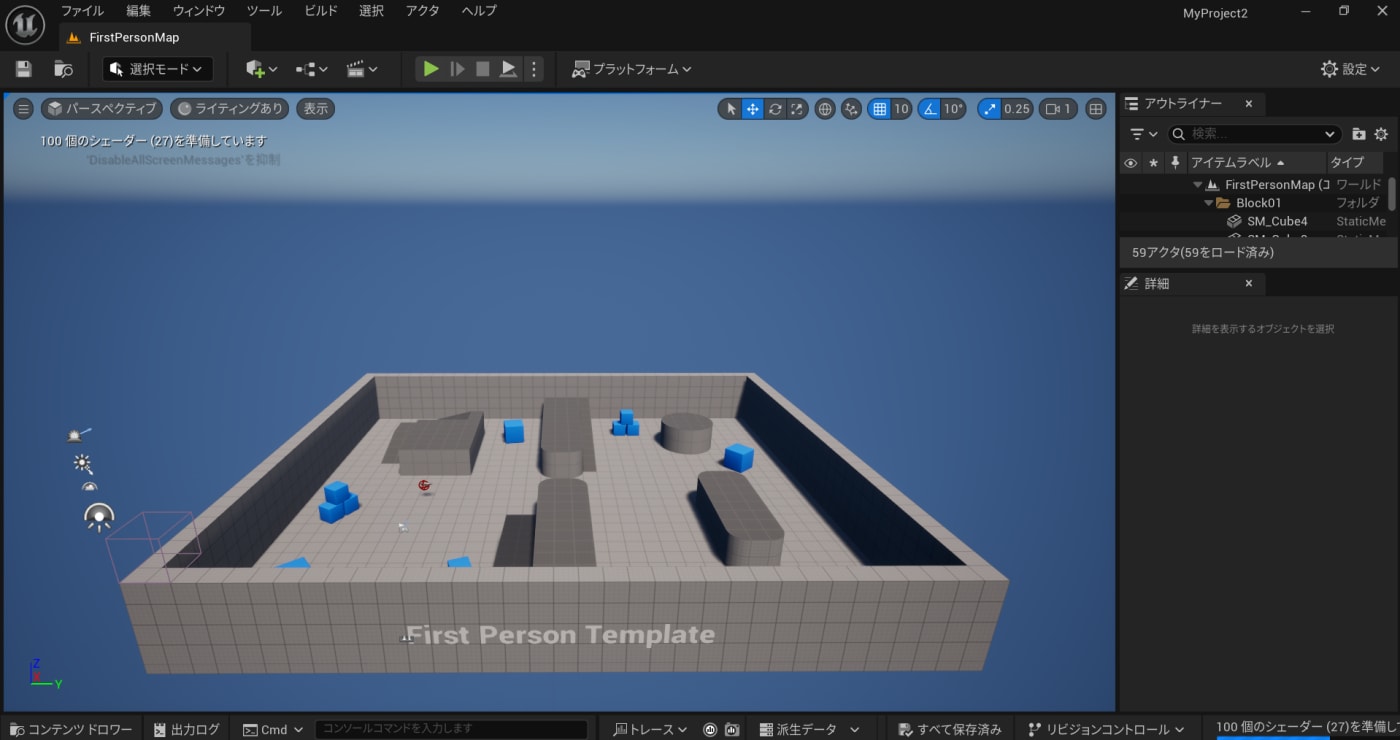1400x740 pixels.
Task: Click the star favorites column header
Action: (x=1153, y=162)
